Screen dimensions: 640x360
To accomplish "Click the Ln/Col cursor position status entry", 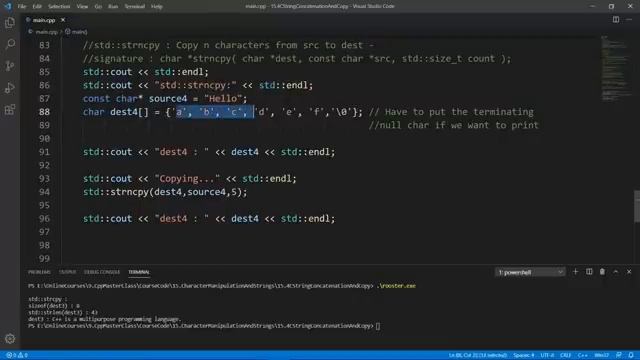I will [x=478, y=355].
